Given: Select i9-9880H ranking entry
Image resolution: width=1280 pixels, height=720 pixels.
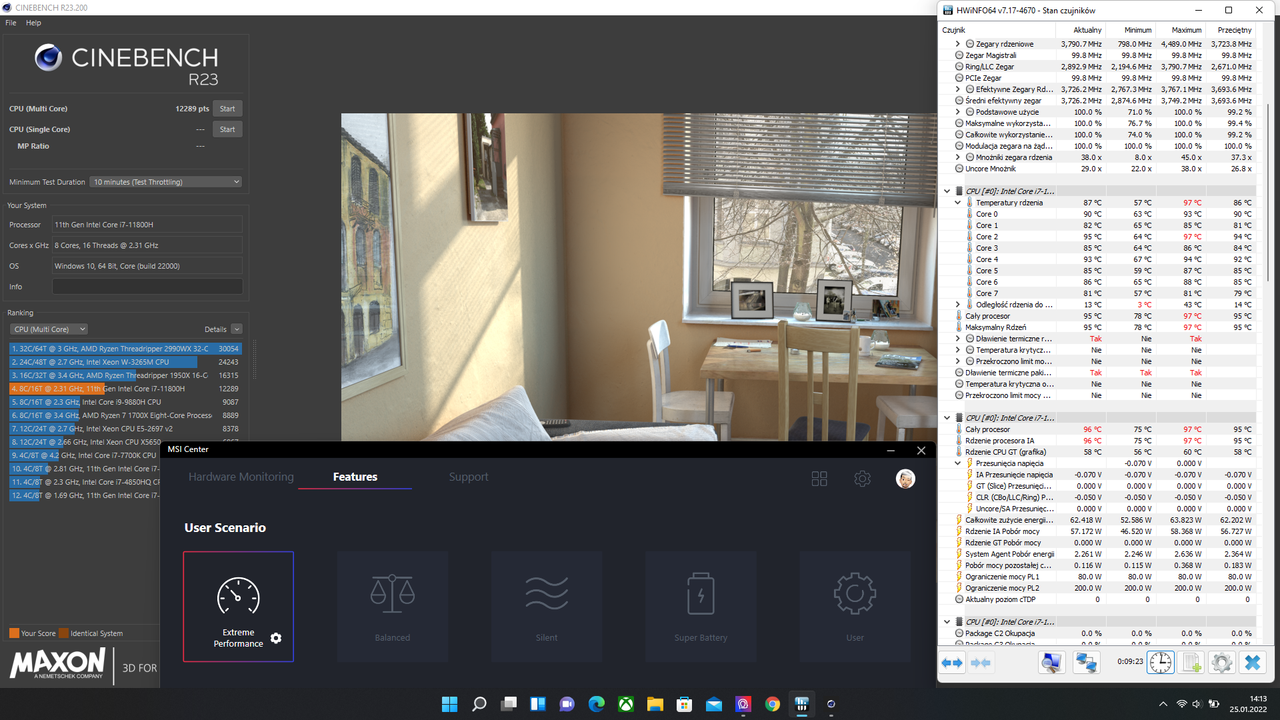Looking at the screenshot, I should pos(125,402).
